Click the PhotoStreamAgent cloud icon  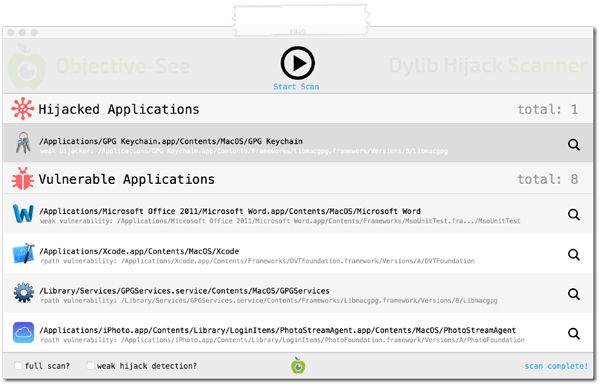pyautogui.click(x=23, y=332)
